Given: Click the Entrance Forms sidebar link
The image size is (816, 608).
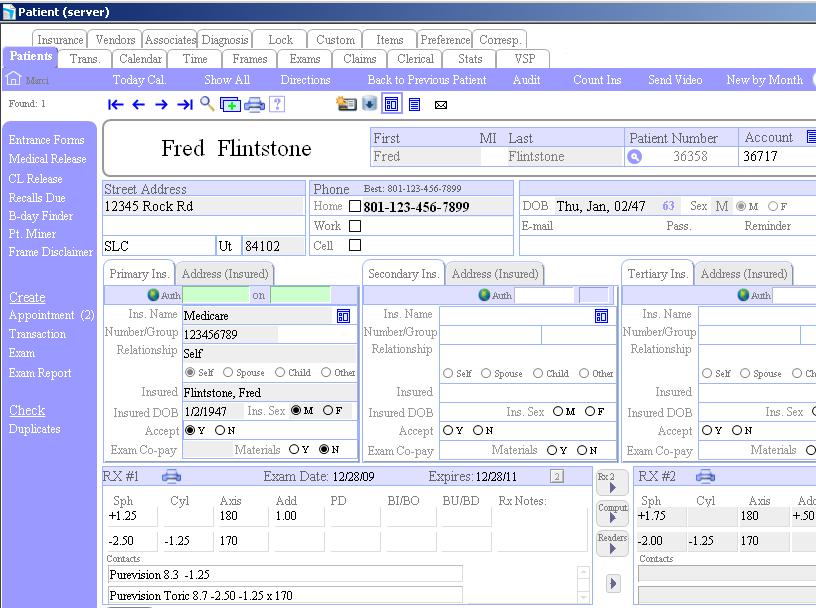Looking at the screenshot, I should (46, 140).
